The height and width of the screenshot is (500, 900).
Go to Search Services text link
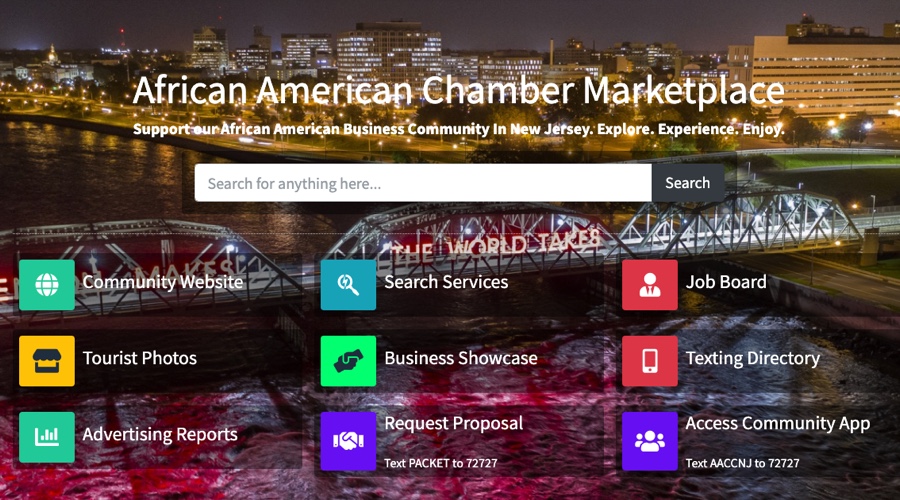coord(446,282)
